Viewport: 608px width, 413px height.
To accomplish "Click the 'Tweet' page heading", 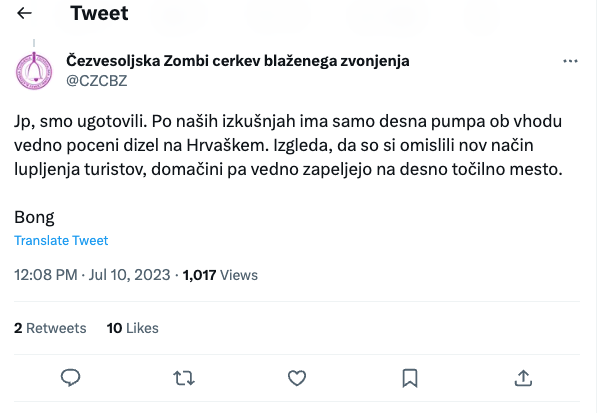I will (x=99, y=13).
